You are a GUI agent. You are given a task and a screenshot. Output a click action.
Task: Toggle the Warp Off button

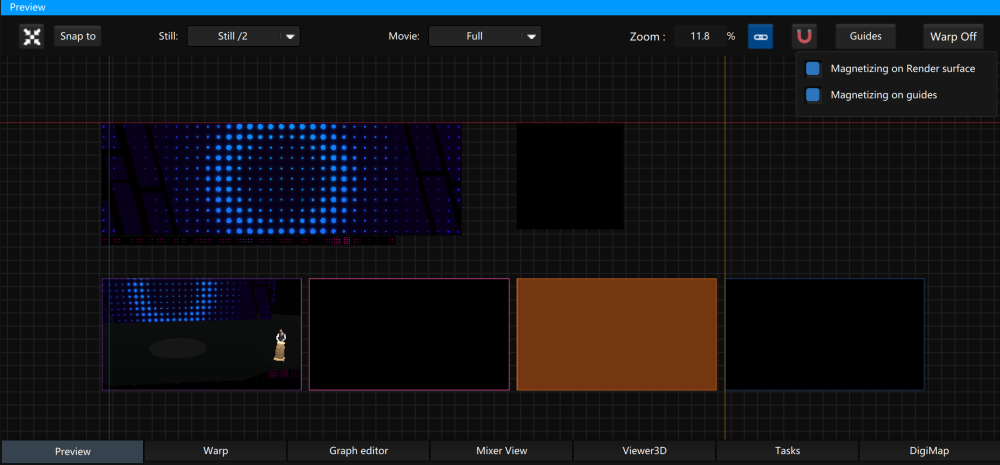[x=952, y=37]
